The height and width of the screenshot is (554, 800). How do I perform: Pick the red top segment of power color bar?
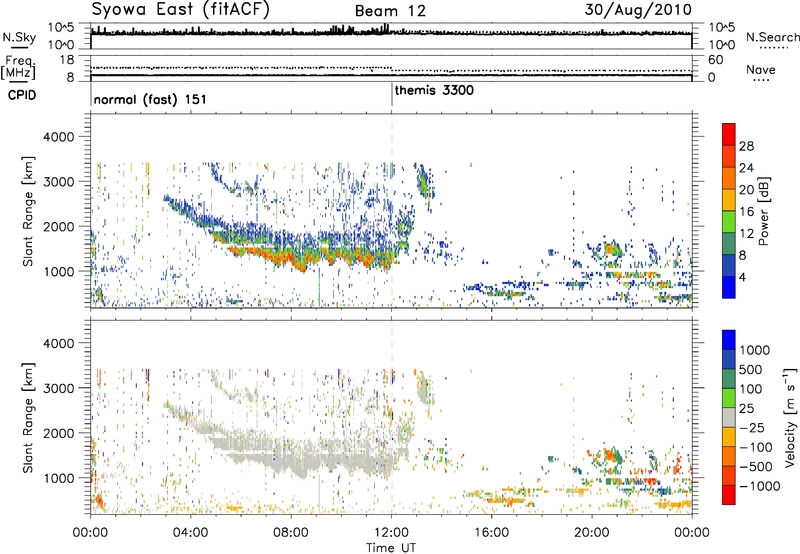tap(729, 134)
